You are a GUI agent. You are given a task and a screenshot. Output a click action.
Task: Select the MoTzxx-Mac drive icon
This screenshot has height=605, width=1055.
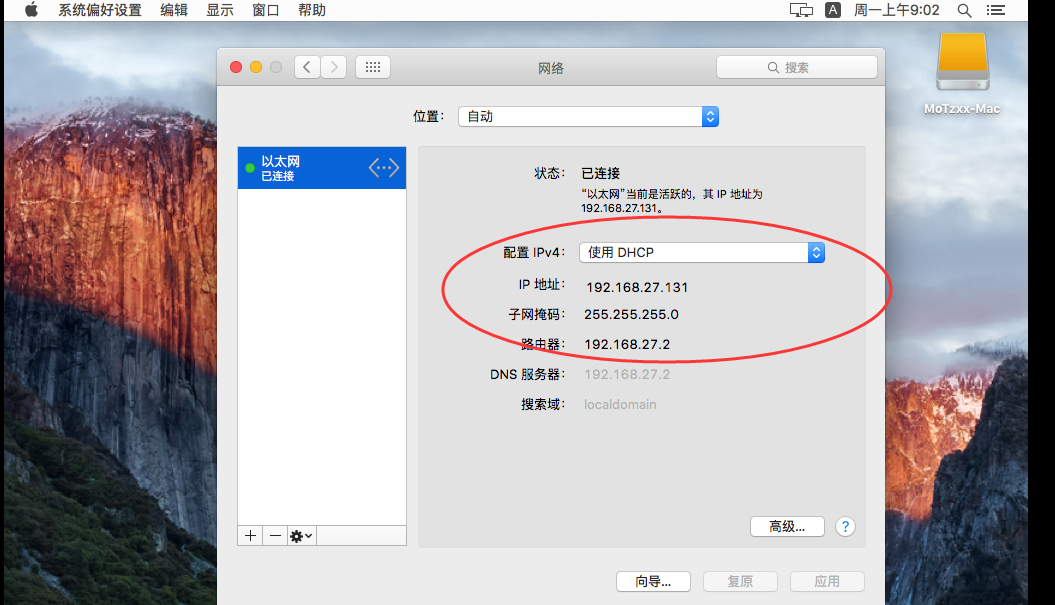[x=962, y=62]
